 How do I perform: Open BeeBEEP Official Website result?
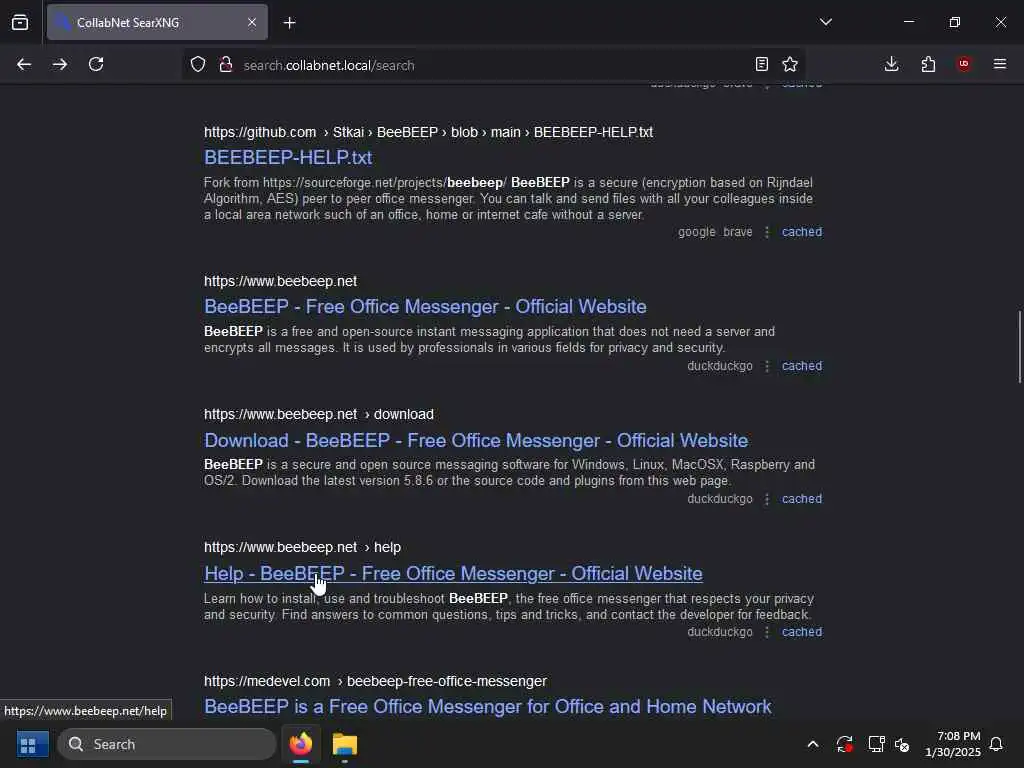(425, 306)
